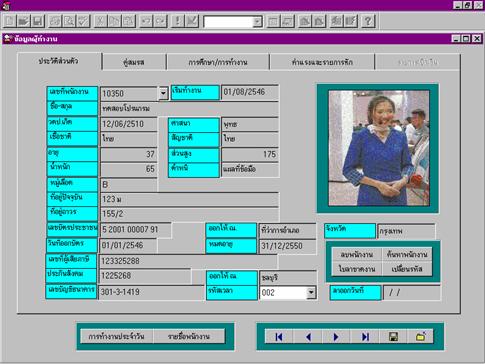Go to the next employee record
Viewport: 485px width, 364px height.
click(336, 337)
